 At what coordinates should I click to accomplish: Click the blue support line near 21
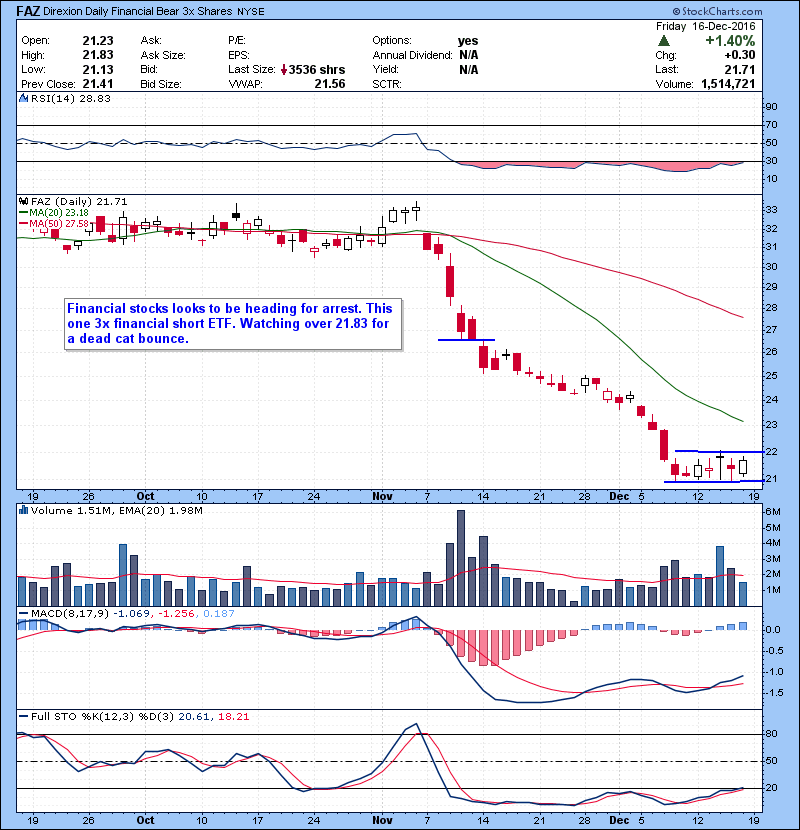pyautogui.click(x=713, y=481)
